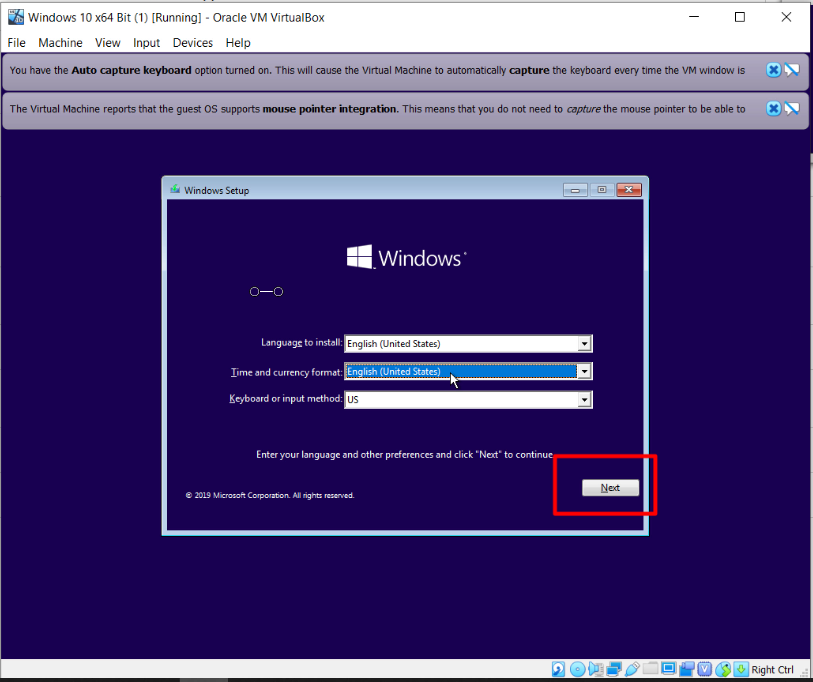The height and width of the screenshot is (682, 813).
Task: Open the hard disk activity indicator
Action: click(558, 669)
